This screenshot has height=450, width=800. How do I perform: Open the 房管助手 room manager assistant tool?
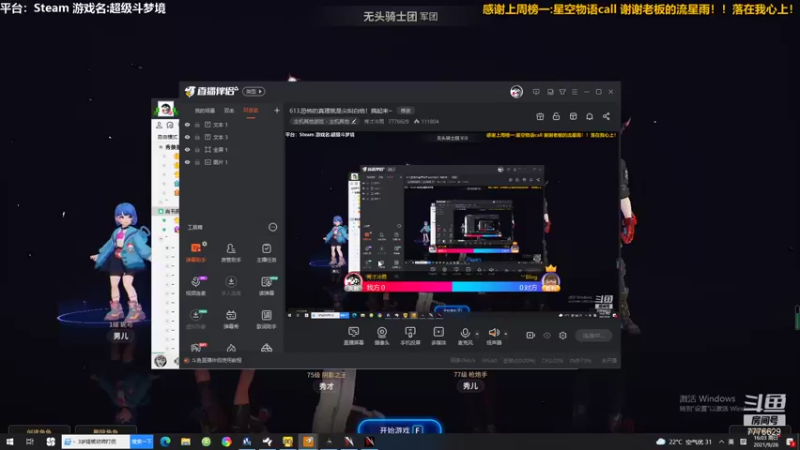coord(231,252)
